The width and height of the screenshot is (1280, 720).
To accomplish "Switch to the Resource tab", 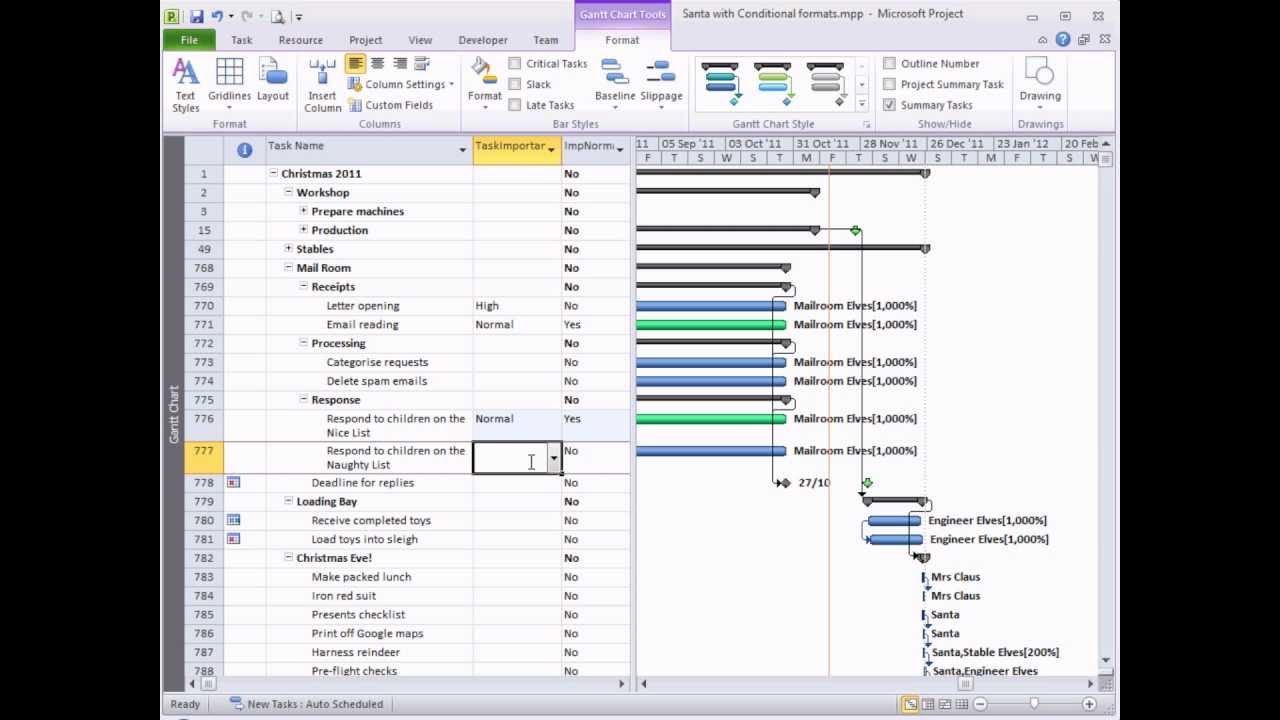I will (300, 40).
